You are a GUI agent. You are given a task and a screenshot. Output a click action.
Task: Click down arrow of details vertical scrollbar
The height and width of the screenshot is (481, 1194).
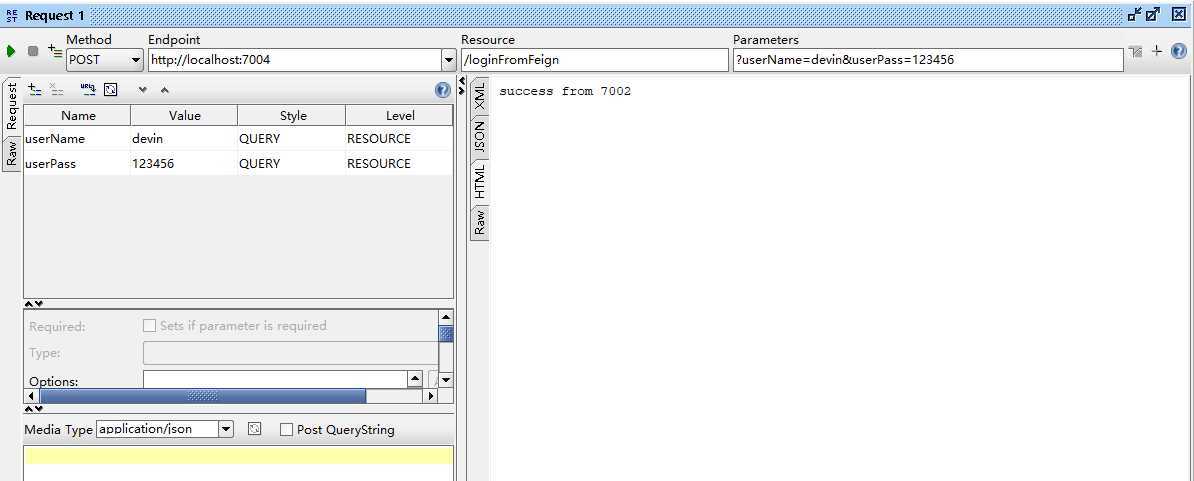click(446, 378)
